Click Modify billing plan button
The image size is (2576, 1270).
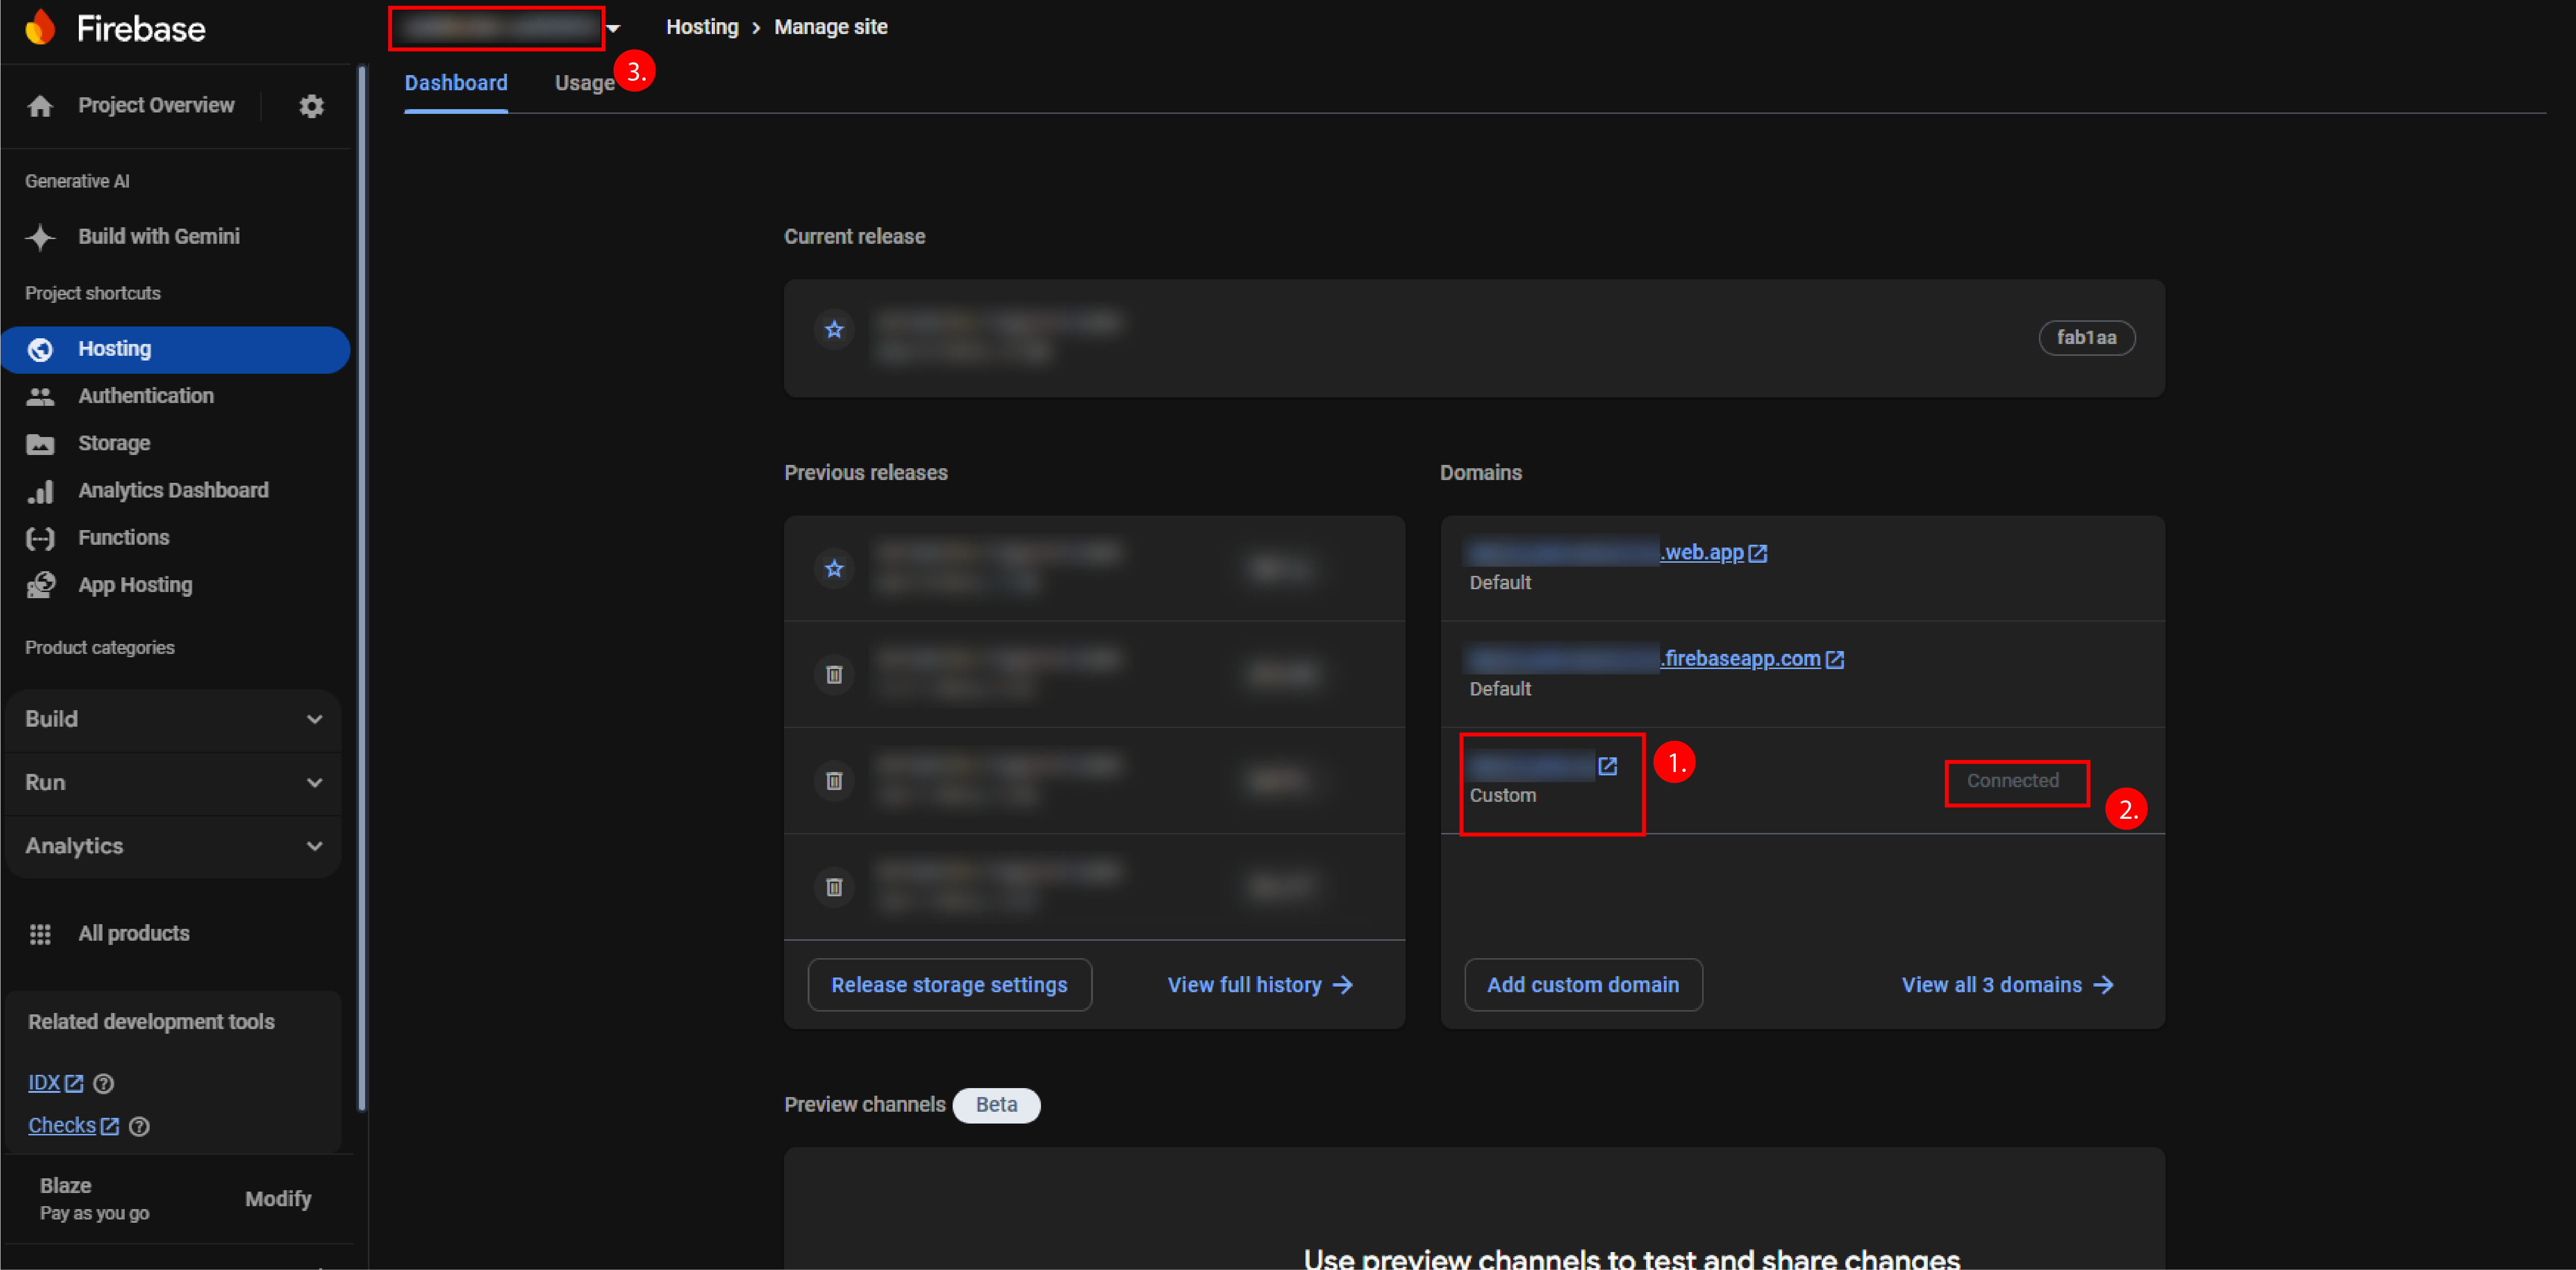278,1199
